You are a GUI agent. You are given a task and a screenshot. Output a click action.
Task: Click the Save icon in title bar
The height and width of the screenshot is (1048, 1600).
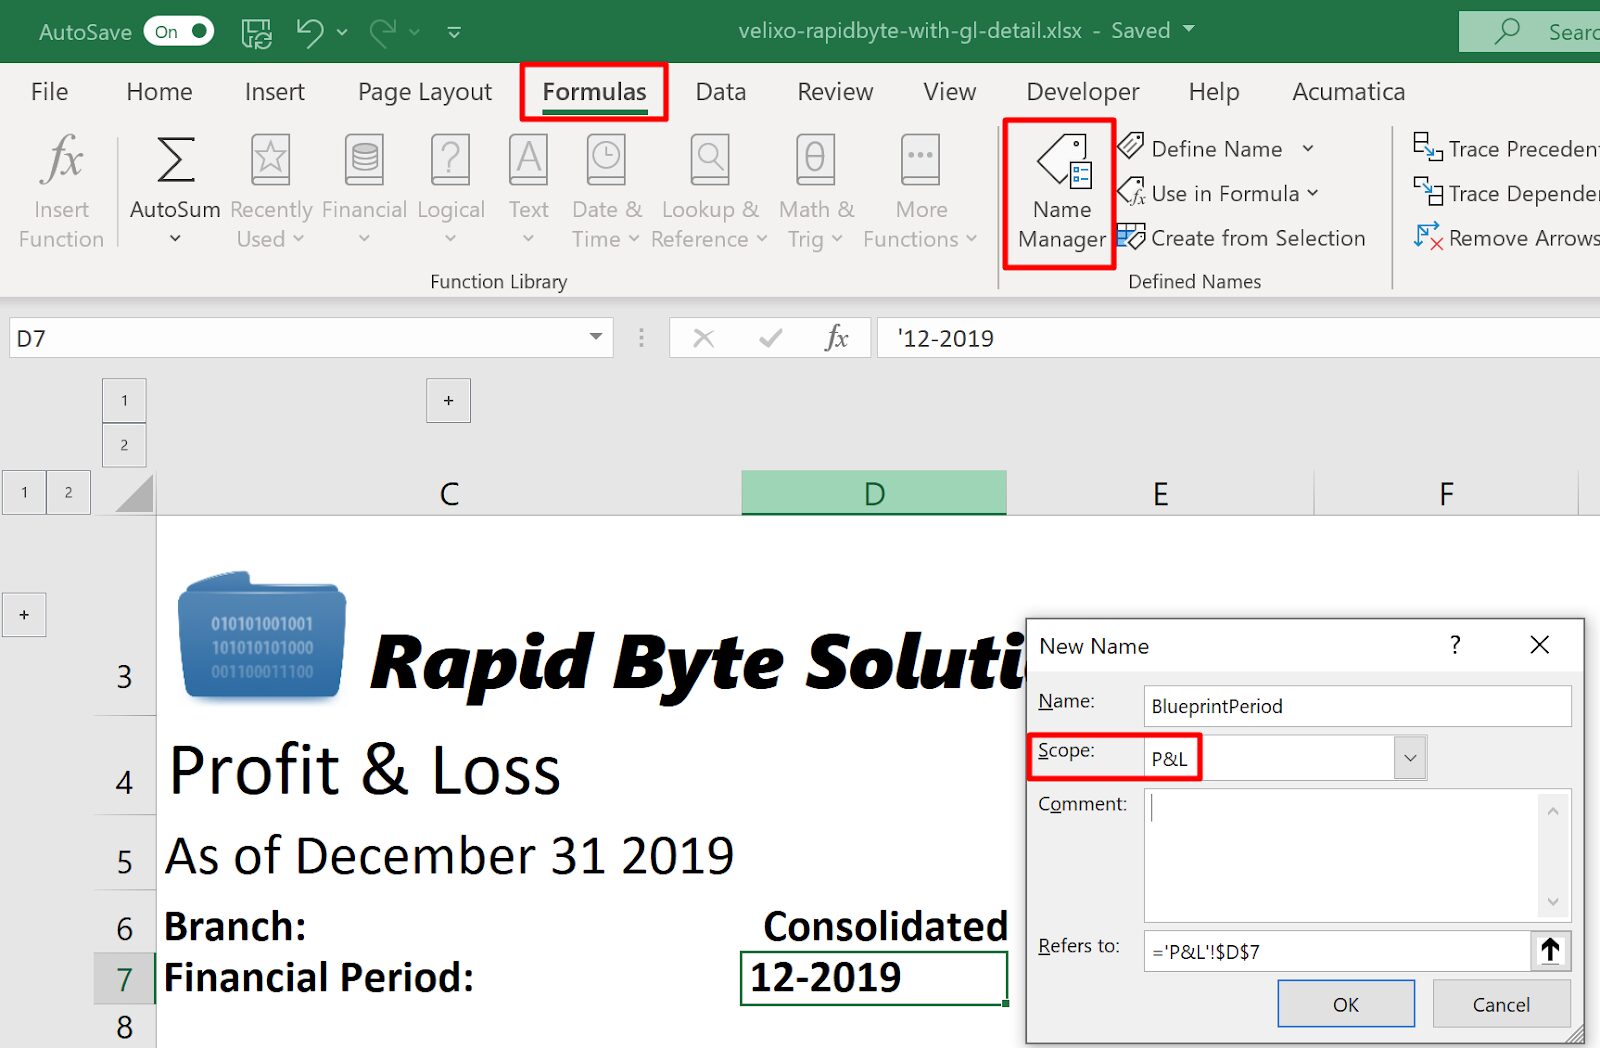point(257,32)
